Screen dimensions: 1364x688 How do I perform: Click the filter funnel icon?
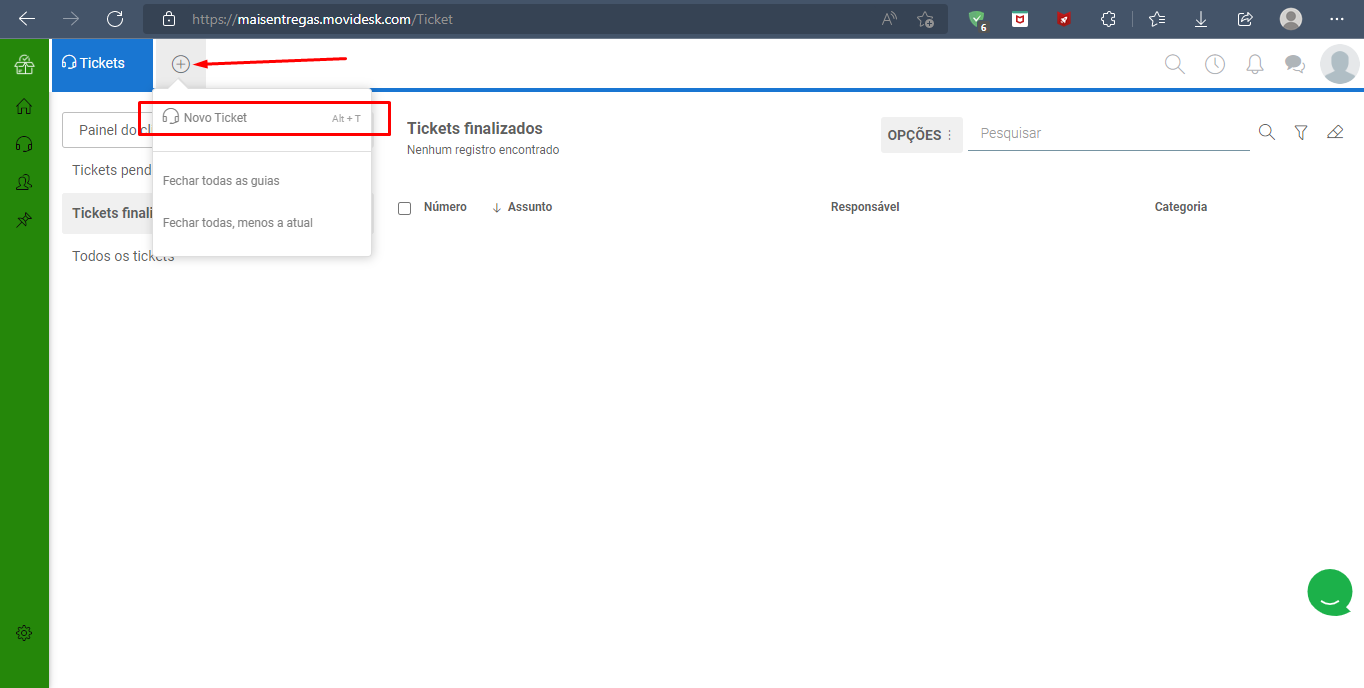[1301, 132]
